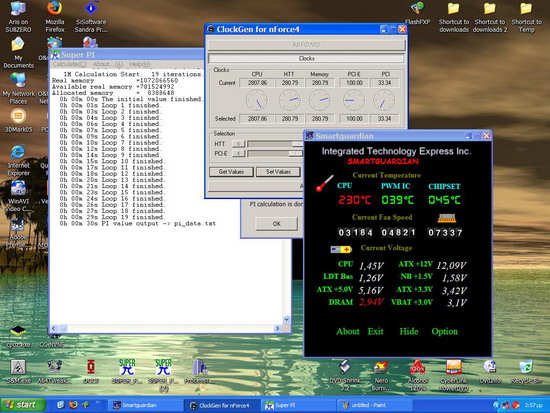Image resolution: width=550 pixels, height=413 pixels.
Task: Click Set Values button in ClockGen
Action: coord(278,172)
